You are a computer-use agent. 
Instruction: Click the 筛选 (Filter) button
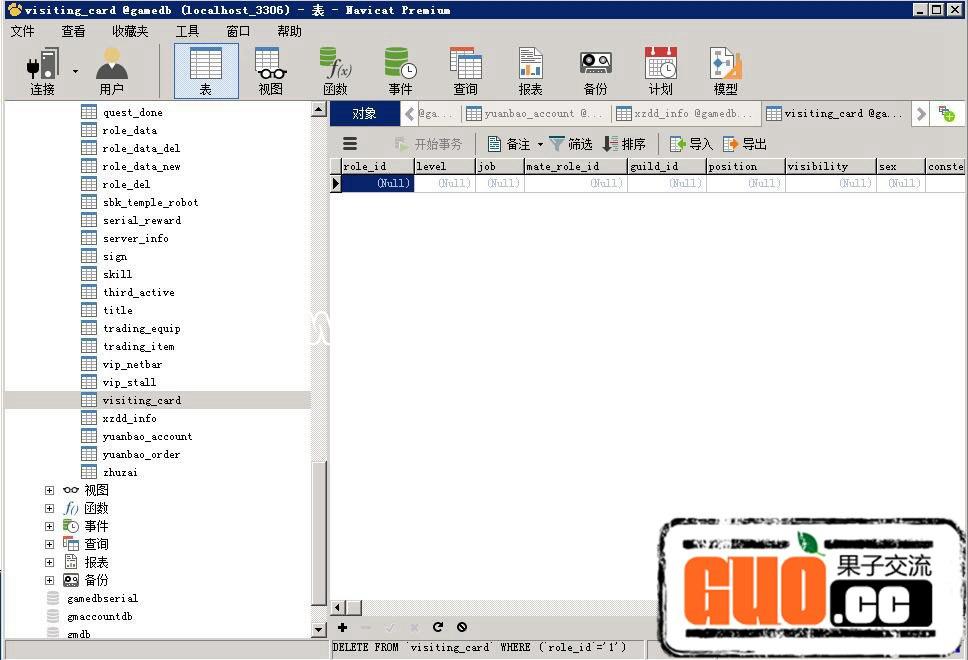click(570, 144)
